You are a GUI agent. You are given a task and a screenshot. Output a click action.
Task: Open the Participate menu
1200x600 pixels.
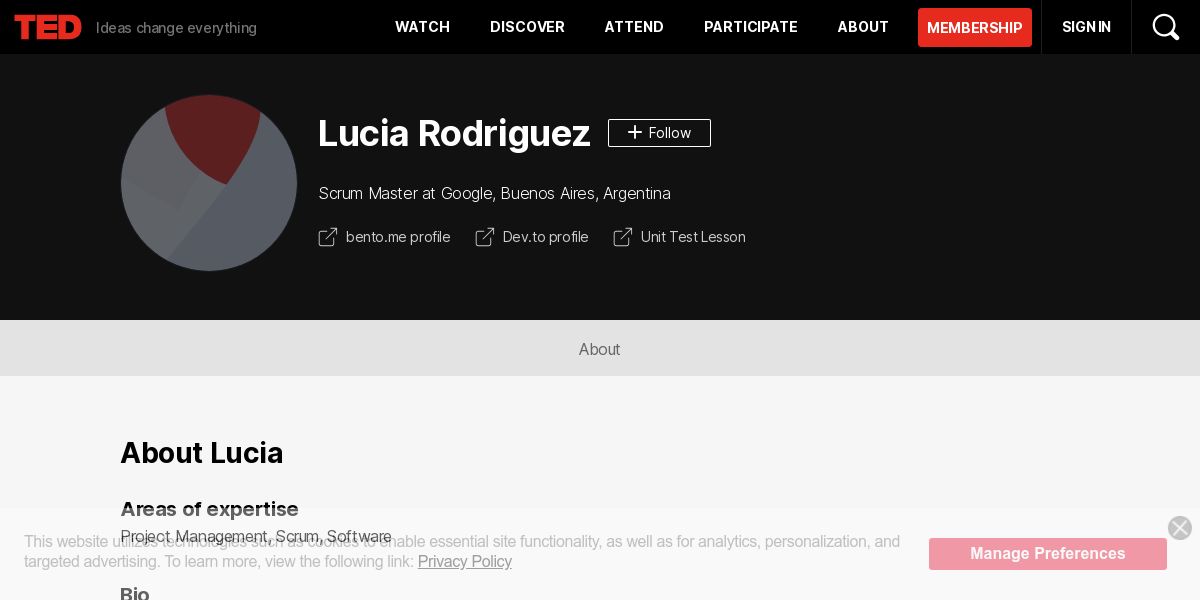pos(751,27)
